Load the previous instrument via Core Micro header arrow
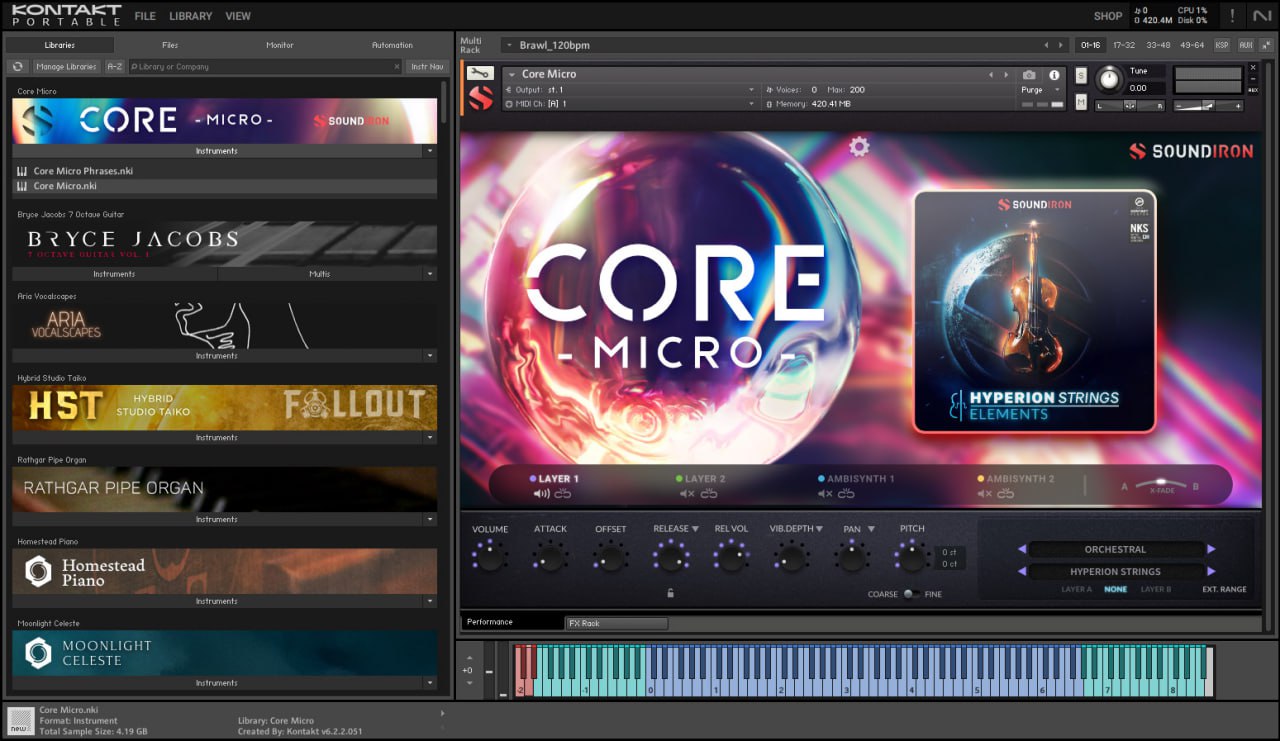This screenshot has width=1280, height=741. 992,75
